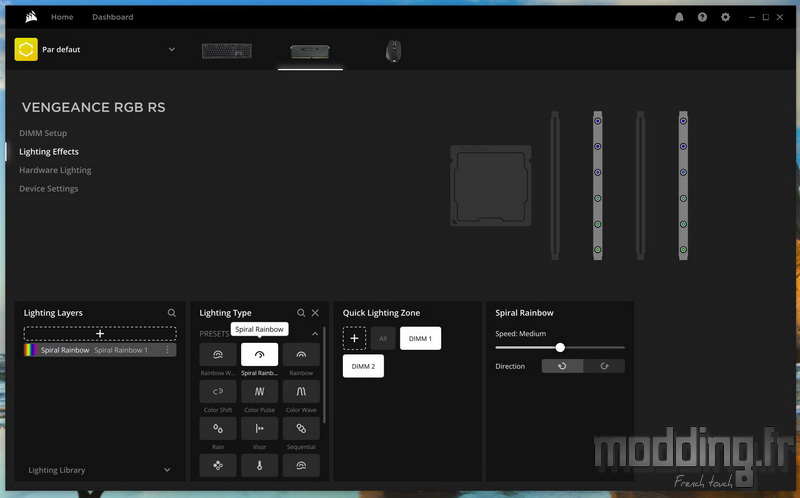Click the CPU socket in the preview
The height and width of the screenshot is (498, 800).
491,186
